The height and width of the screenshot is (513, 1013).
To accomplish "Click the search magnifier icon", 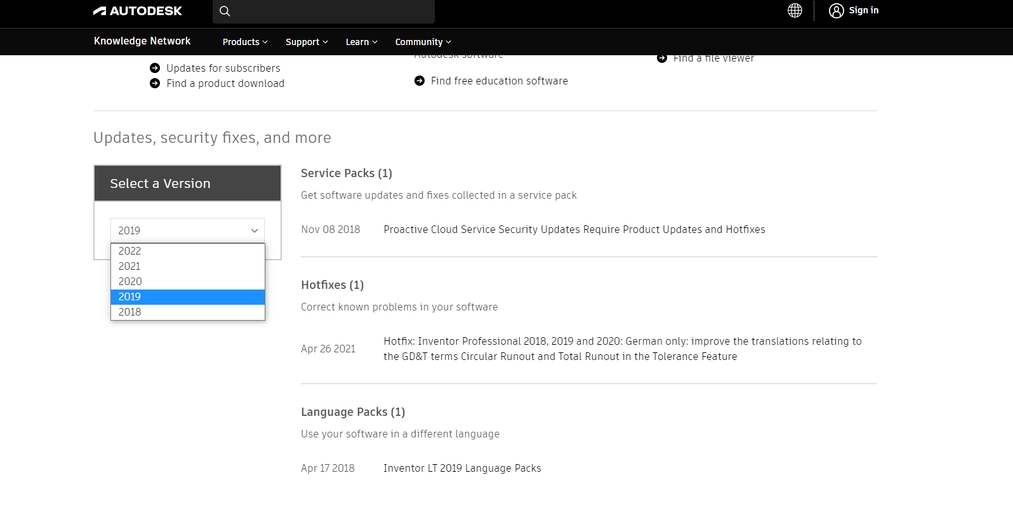I will 225,11.
